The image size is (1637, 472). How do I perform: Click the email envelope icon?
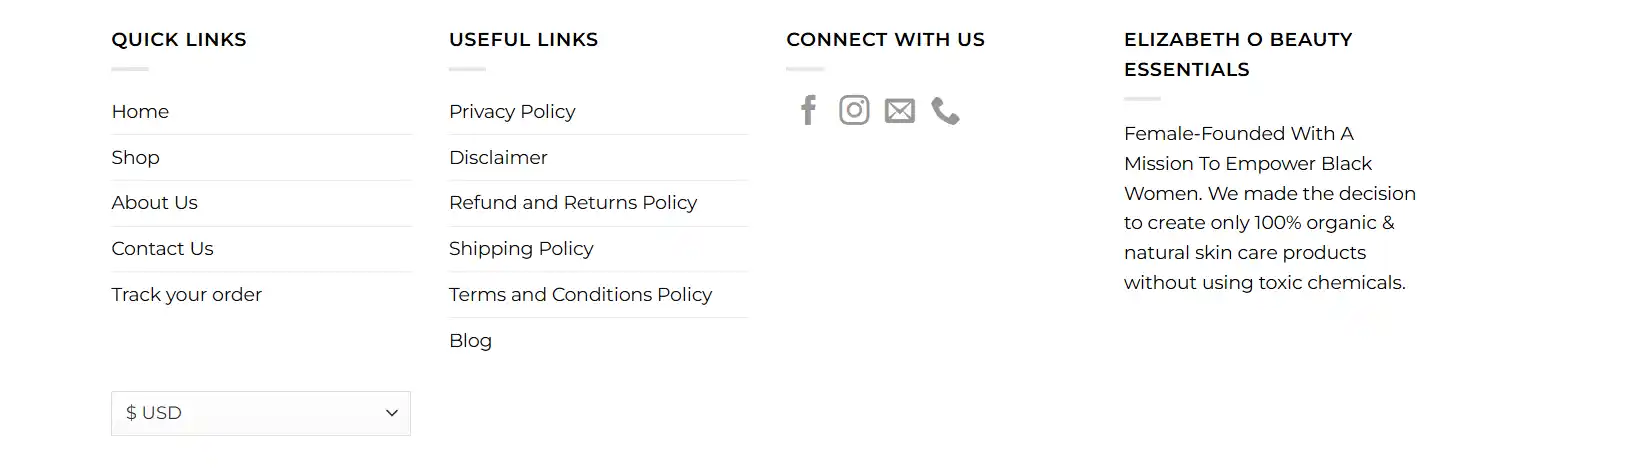pos(900,111)
